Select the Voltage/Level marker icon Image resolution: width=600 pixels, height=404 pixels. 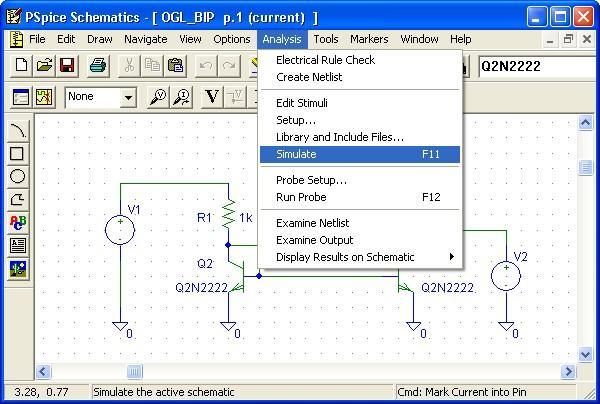point(158,97)
